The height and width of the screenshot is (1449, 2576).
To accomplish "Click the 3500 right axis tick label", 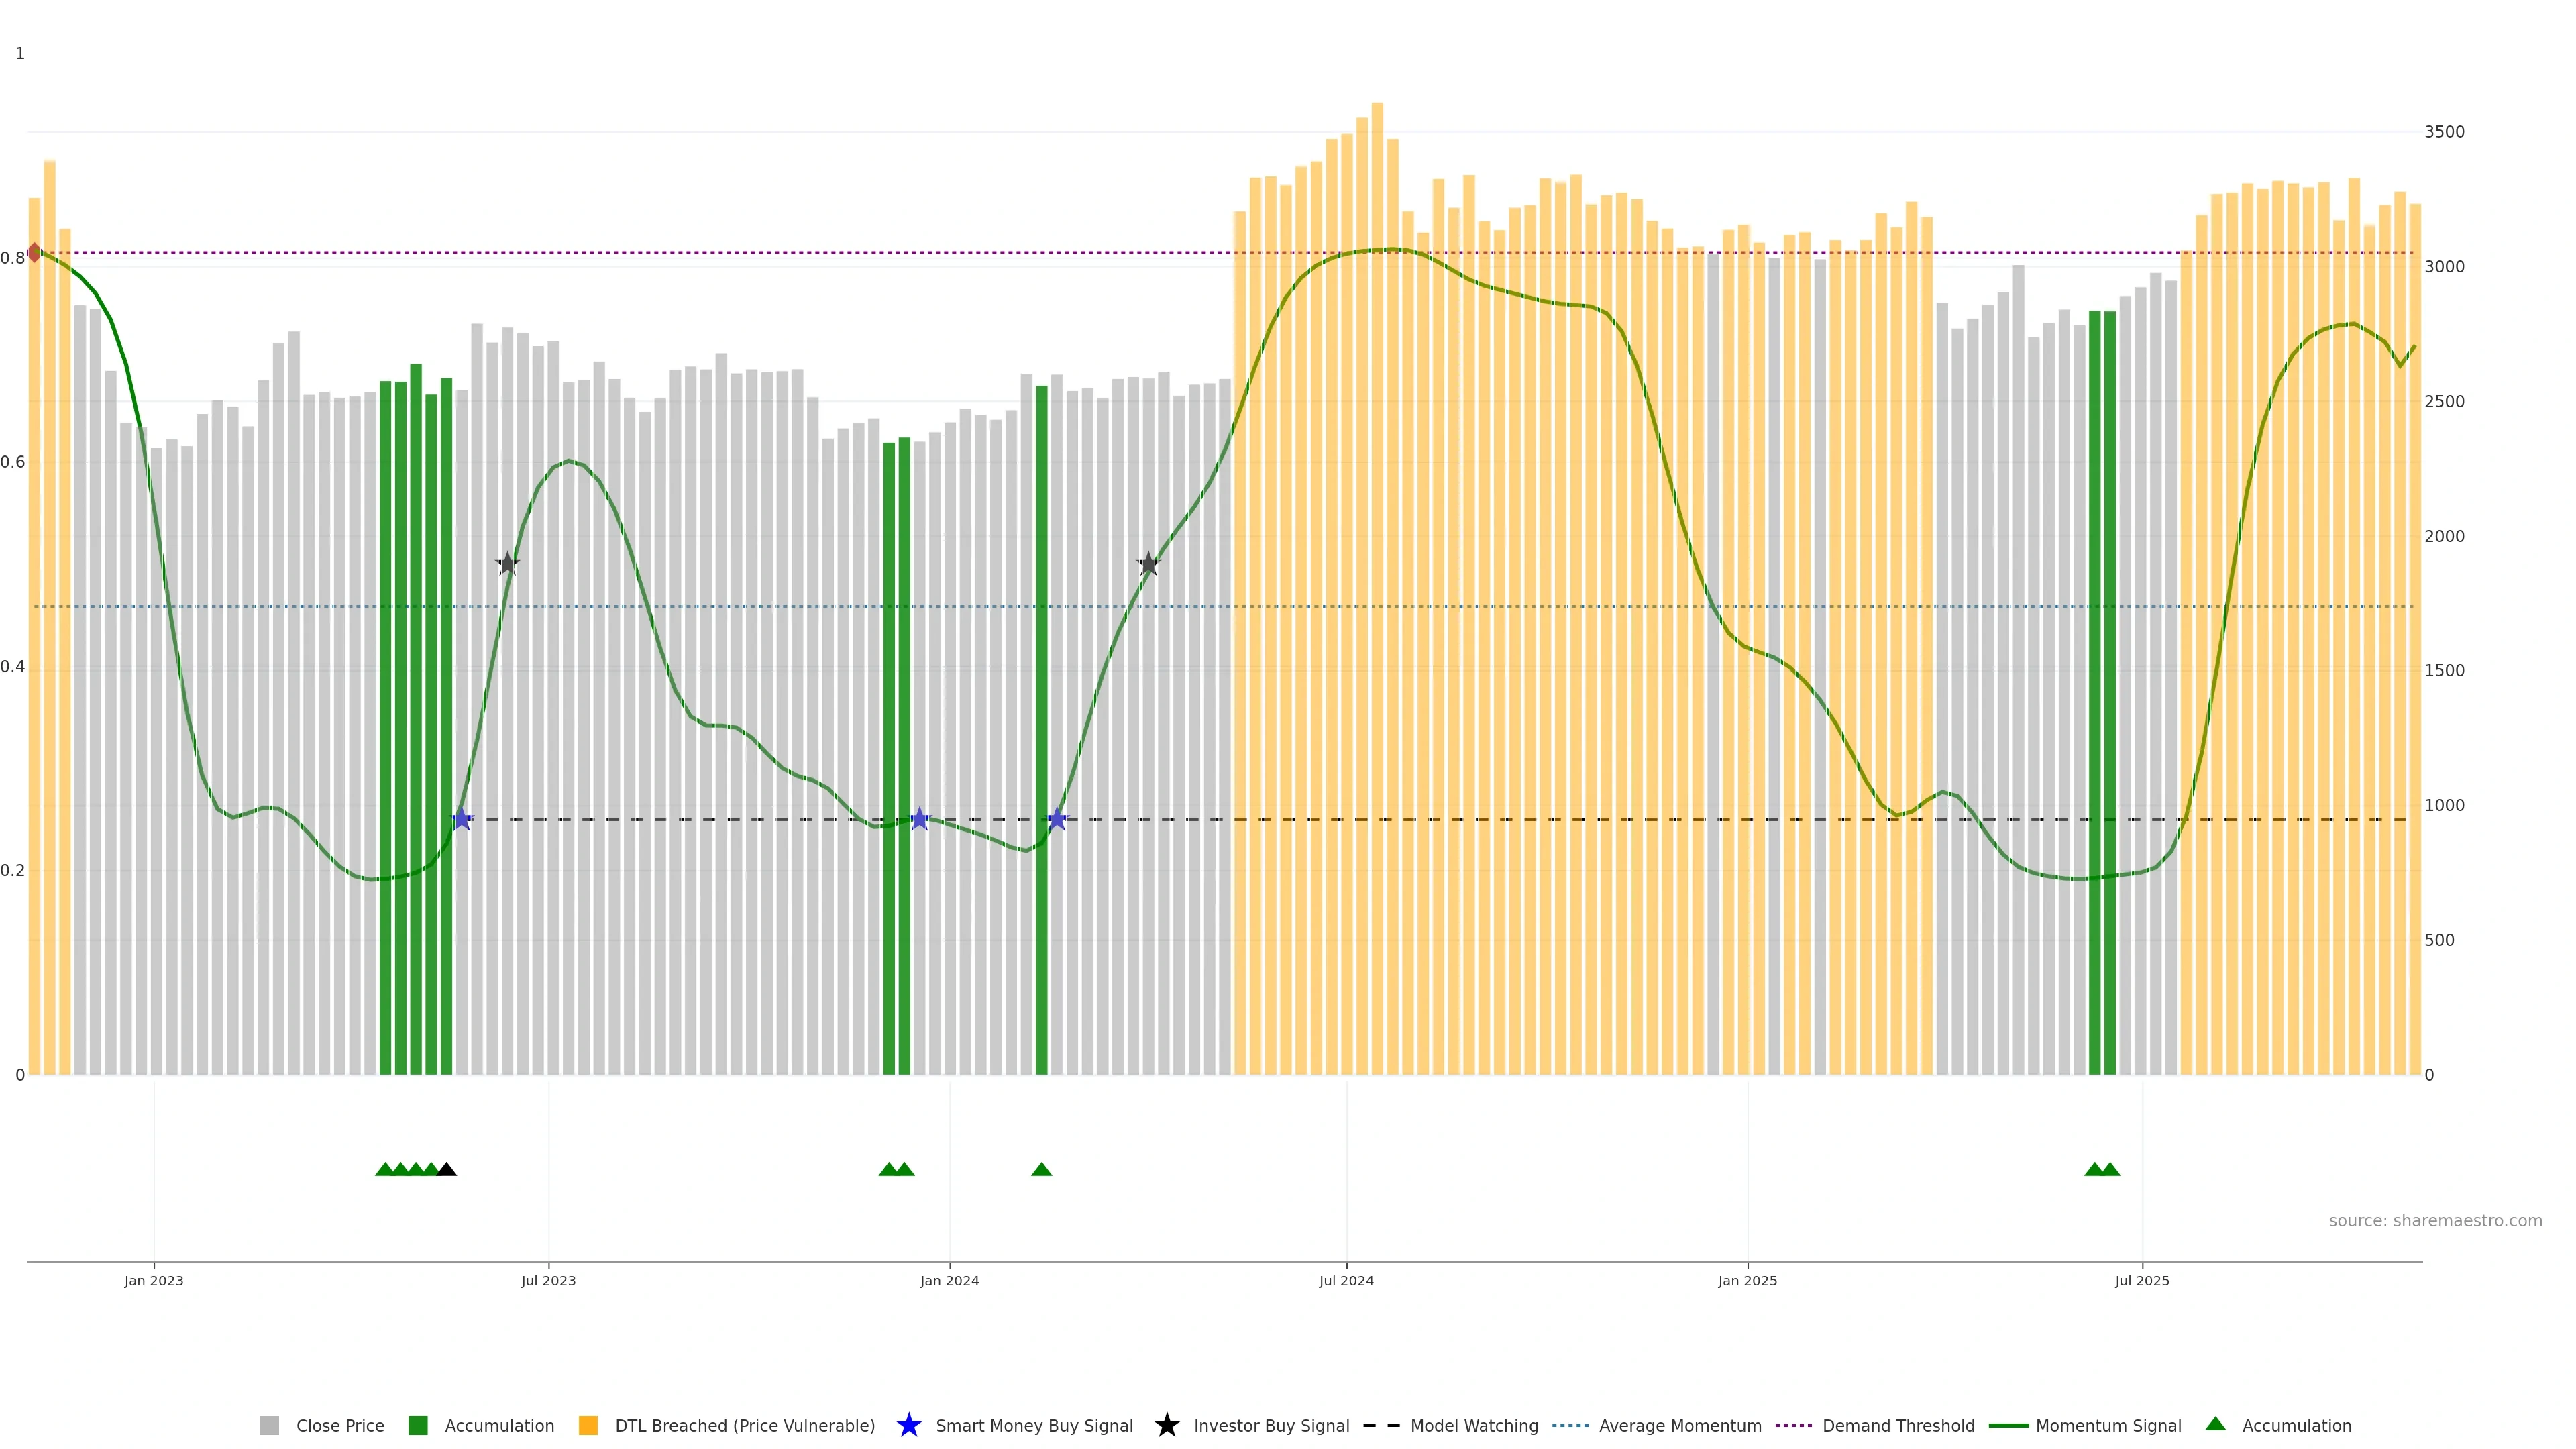I will tap(2444, 132).
